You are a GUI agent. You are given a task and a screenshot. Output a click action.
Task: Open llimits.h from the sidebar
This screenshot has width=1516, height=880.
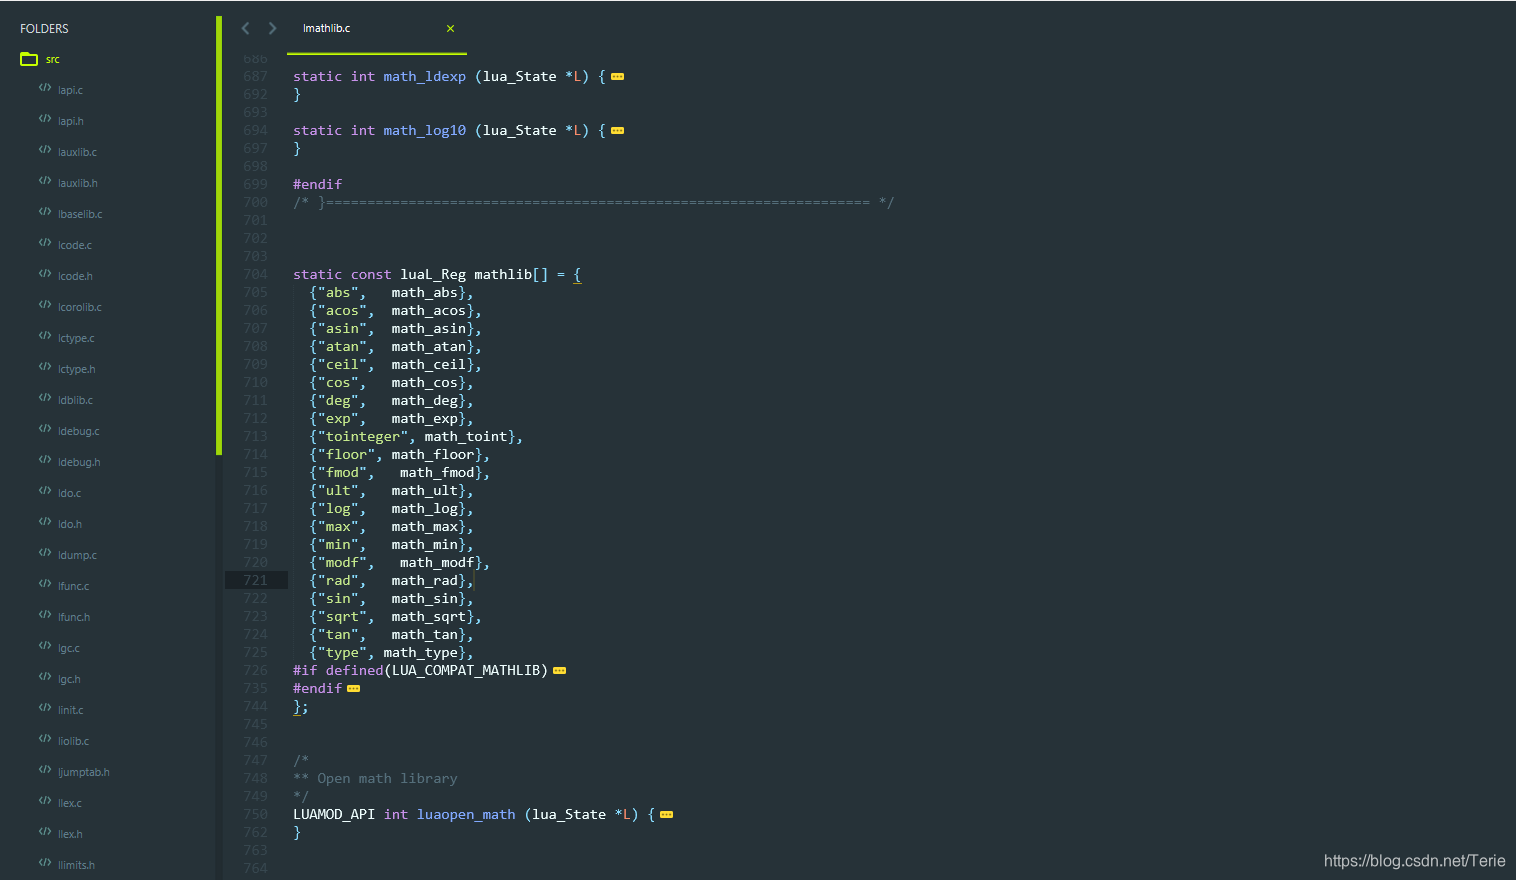coord(76,865)
